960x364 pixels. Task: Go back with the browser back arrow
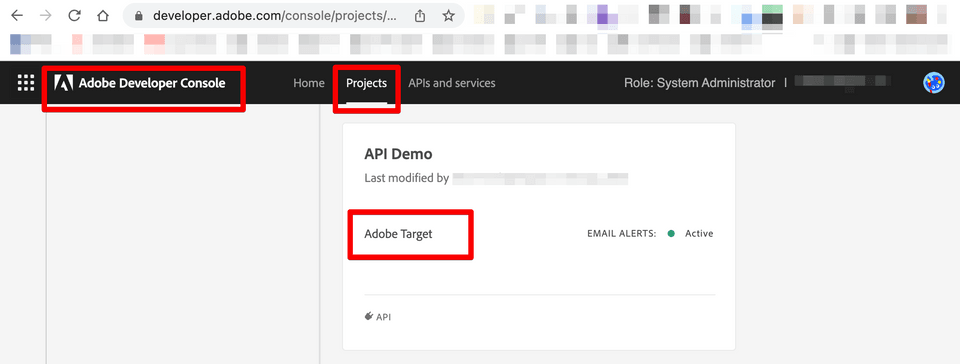(x=17, y=16)
